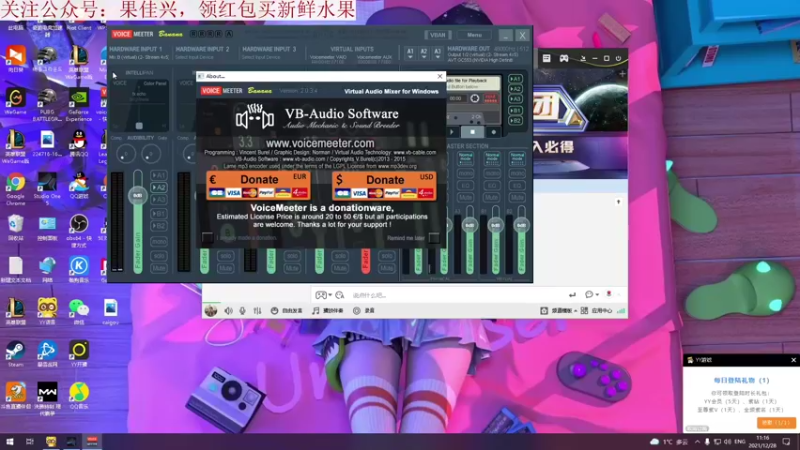Adjust the B2 master fader gain knob
The width and height of the screenshot is (800, 450).
521,225
